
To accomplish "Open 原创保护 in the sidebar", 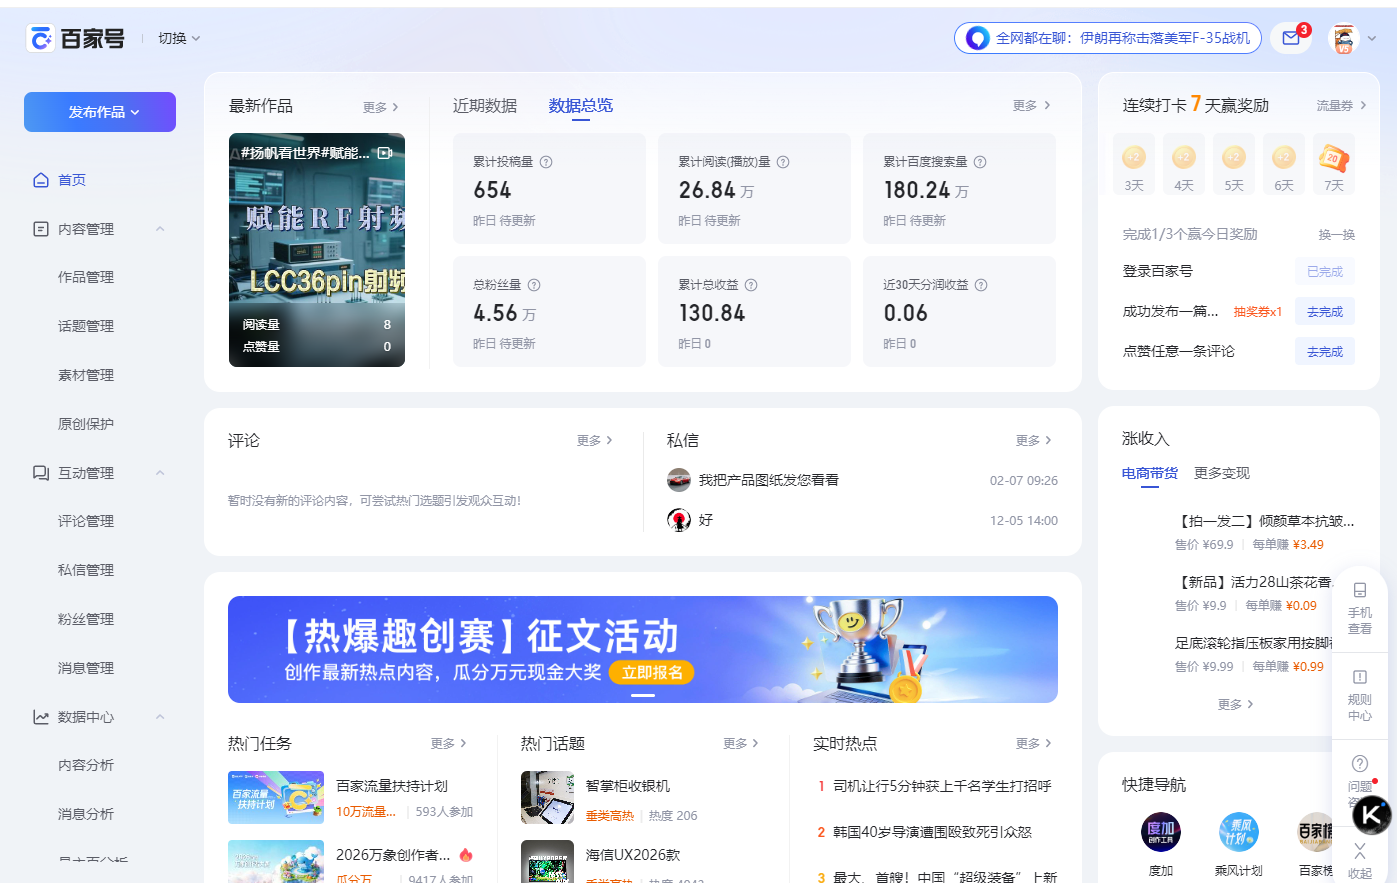I will pos(86,424).
